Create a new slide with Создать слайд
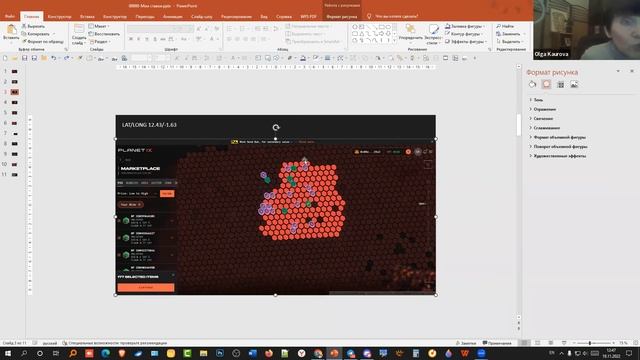The height and width of the screenshot is (360, 640). click(x=79, y=34)
